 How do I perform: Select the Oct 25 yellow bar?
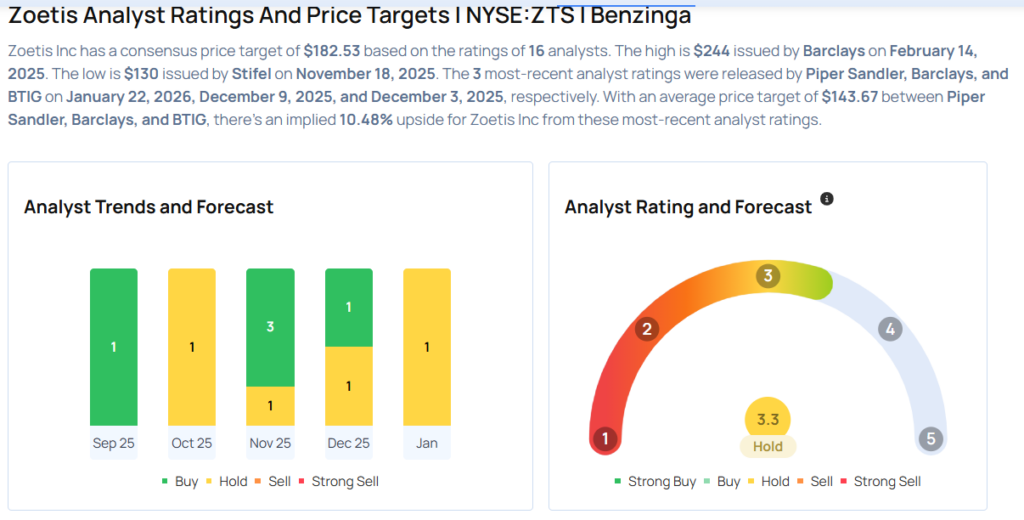(x=192, y=346)
